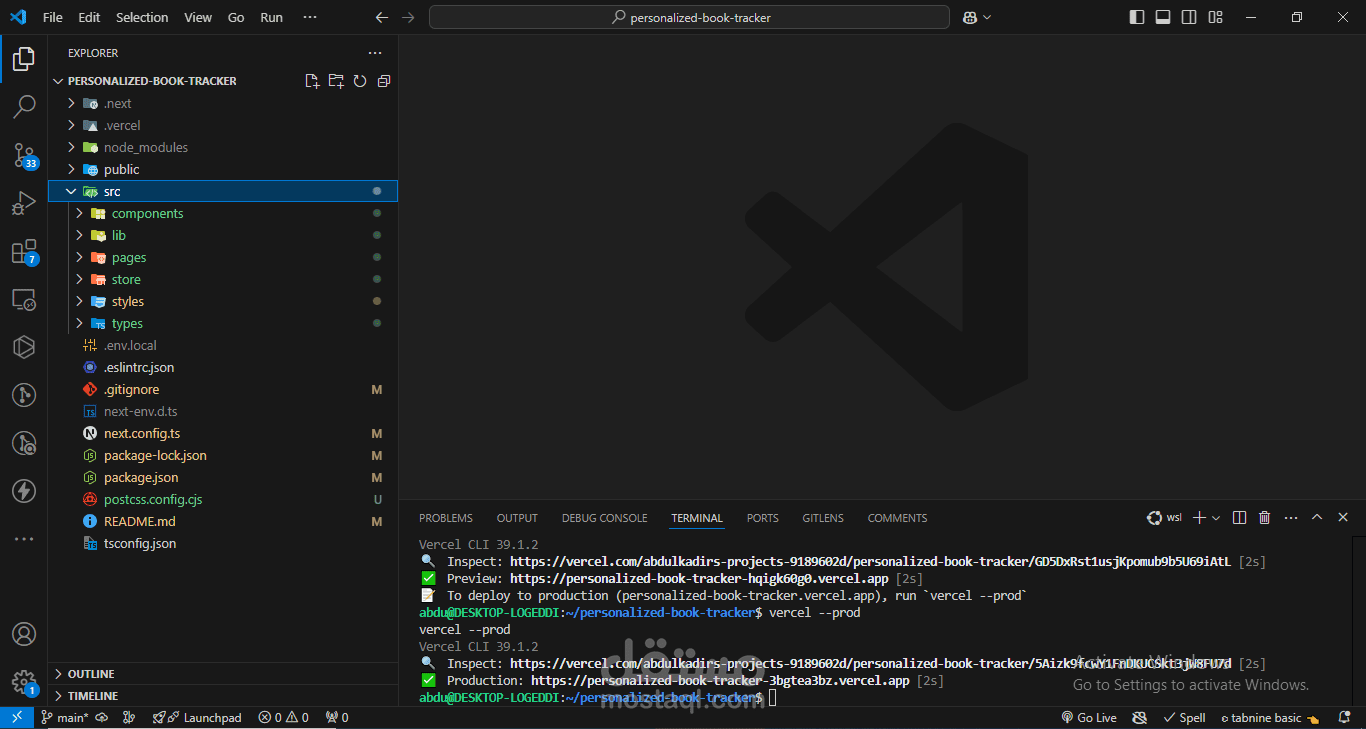Expand the public folder

click(x=223, y=169)
